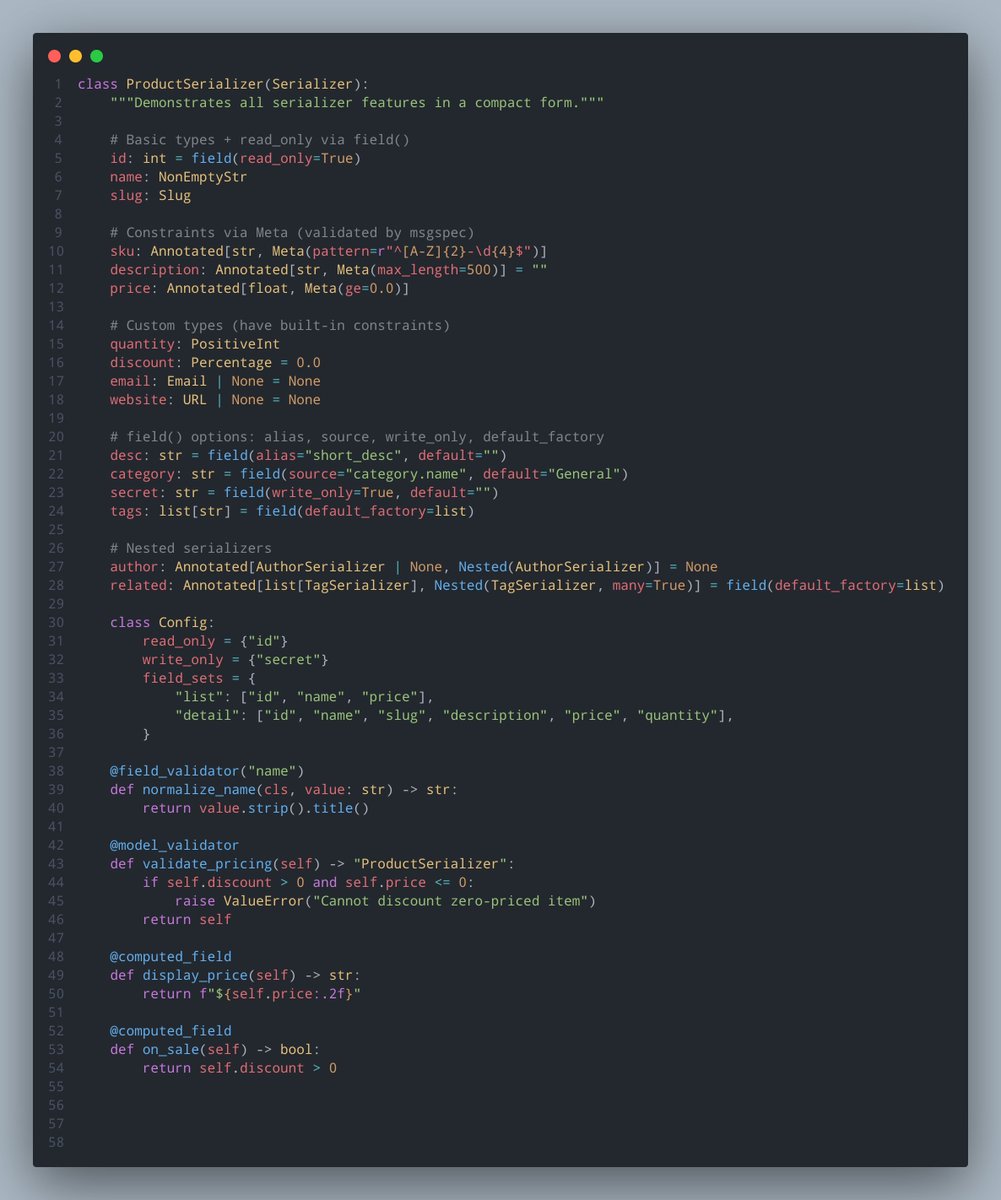Click the red close traffic light button
Image resolution: width=1001 pixels, height=1200 pixels.
point(54,56)
